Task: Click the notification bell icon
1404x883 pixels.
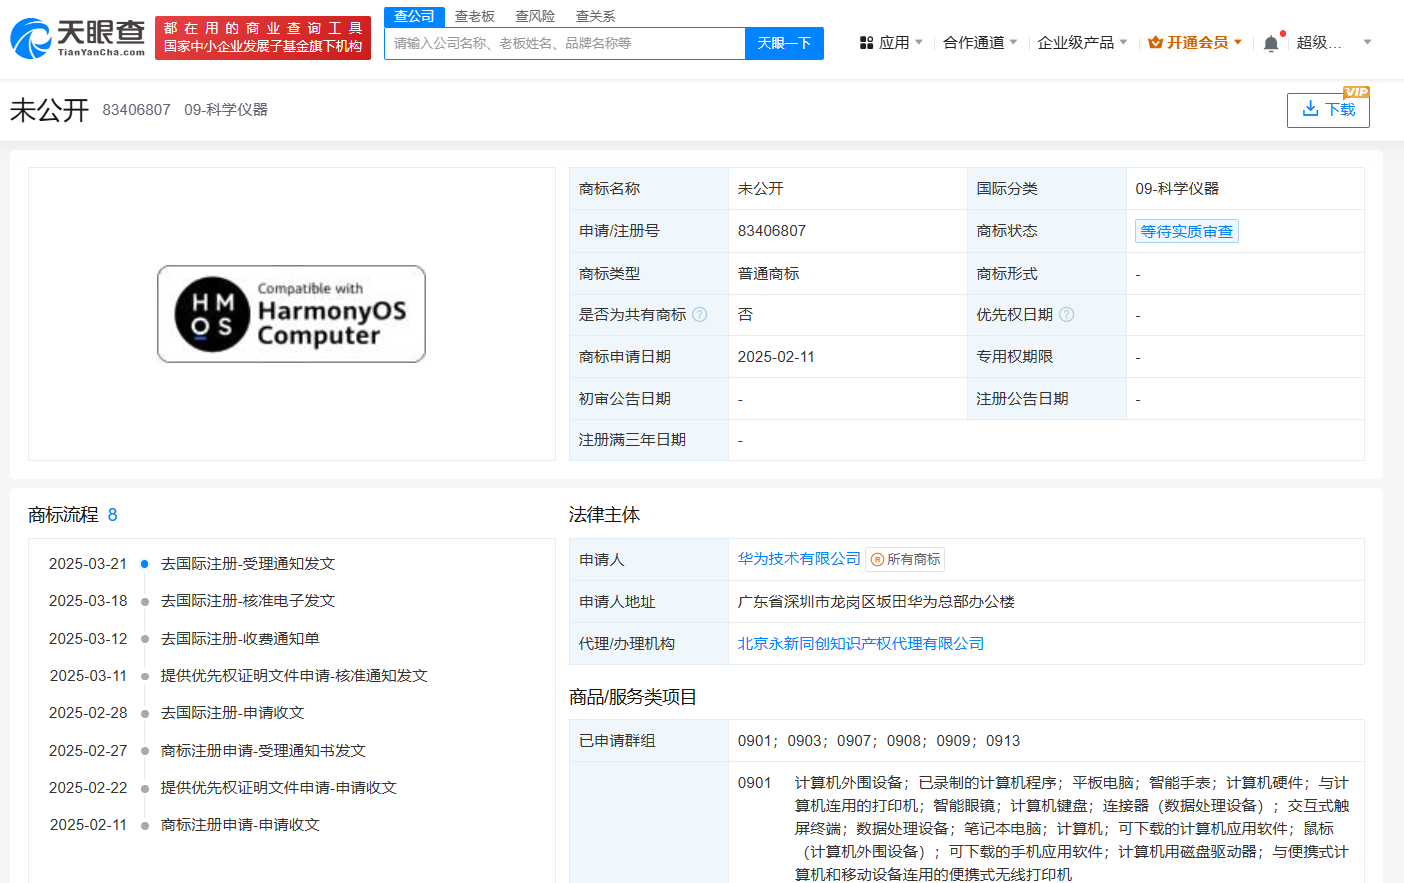Action: (1270, 43)
